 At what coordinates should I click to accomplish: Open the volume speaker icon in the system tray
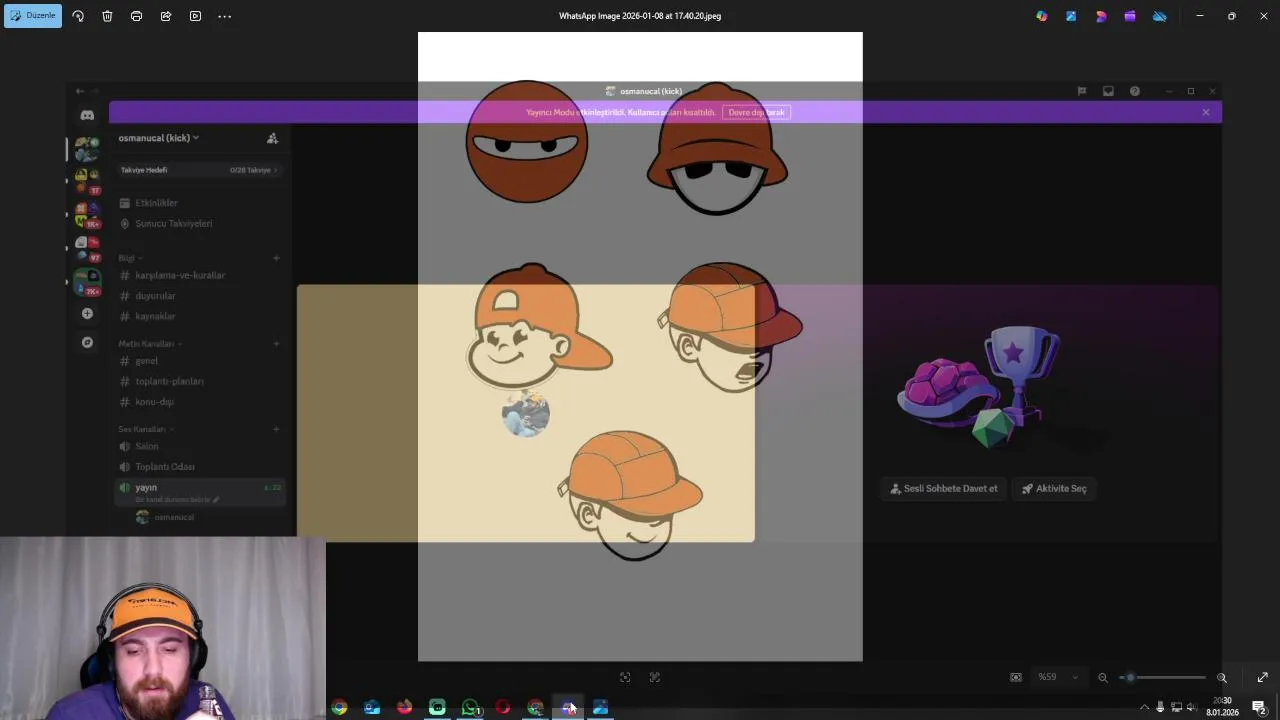click(x=1192, y=708)
